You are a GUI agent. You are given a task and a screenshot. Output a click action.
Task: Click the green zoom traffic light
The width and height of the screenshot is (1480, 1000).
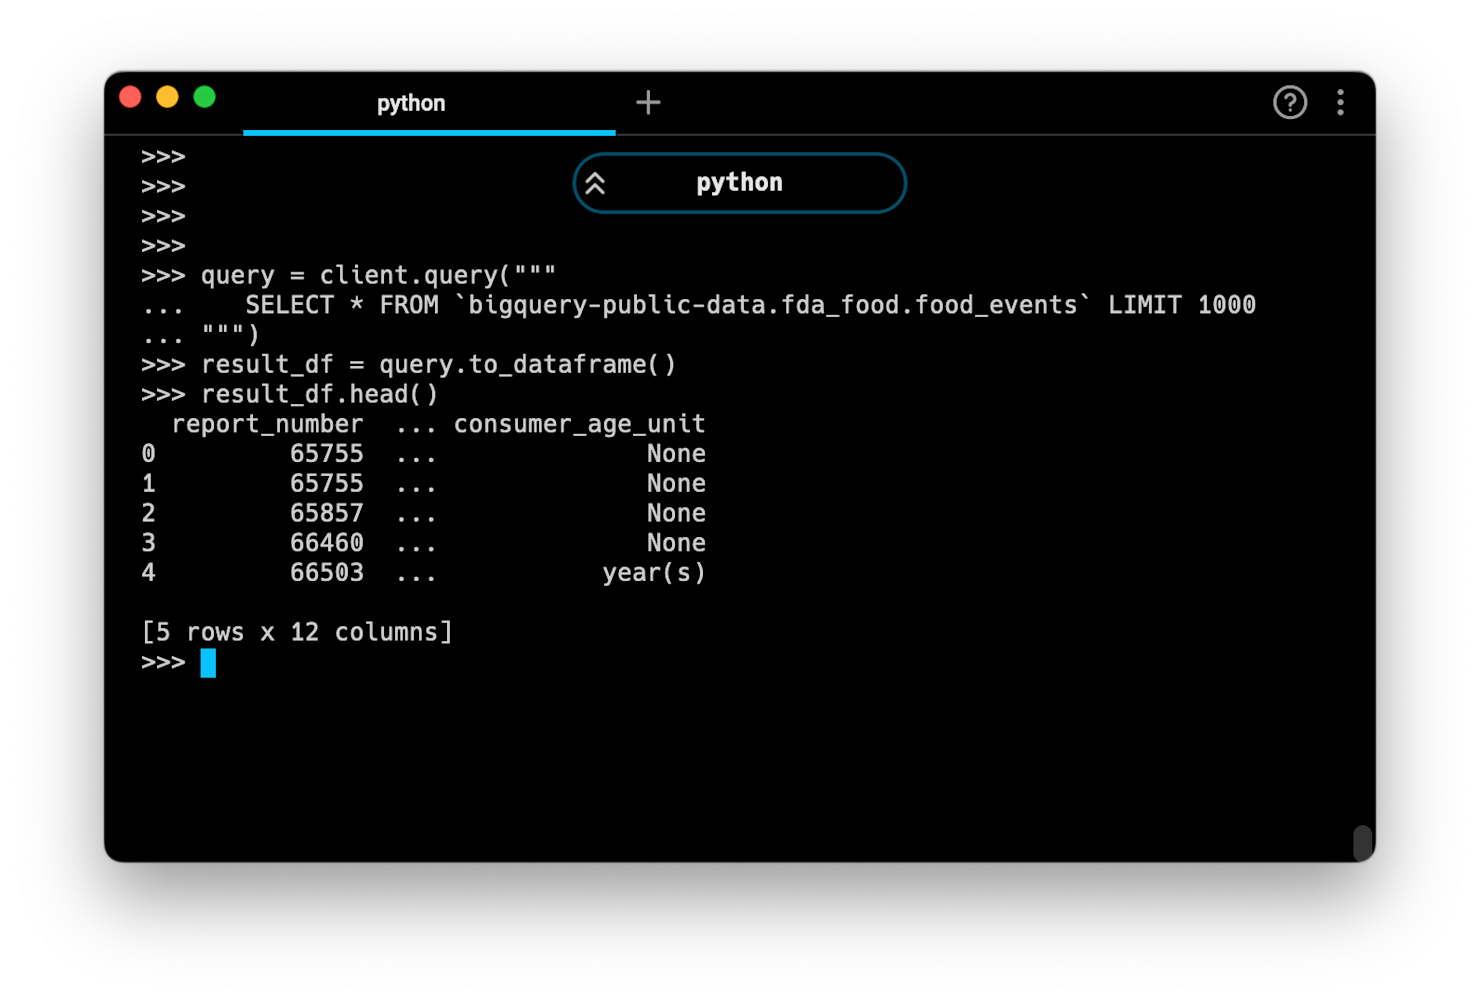click(204, 96)
